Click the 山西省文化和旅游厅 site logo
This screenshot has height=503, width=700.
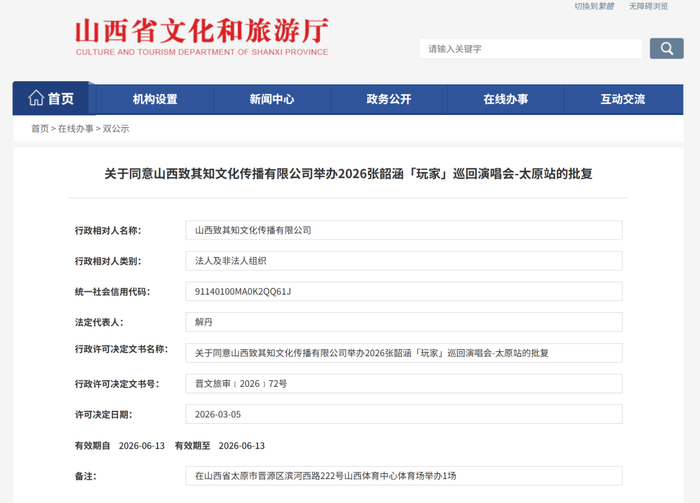coord(202,37)
